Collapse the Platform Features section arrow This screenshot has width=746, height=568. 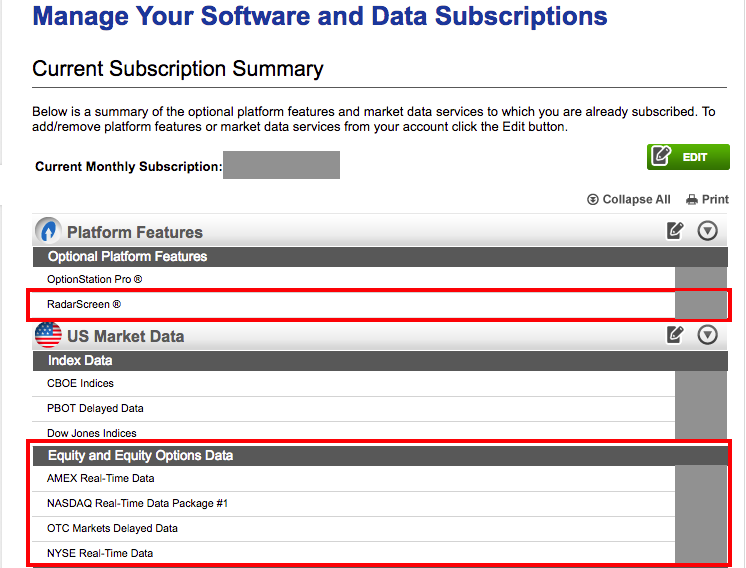point(707,231)
